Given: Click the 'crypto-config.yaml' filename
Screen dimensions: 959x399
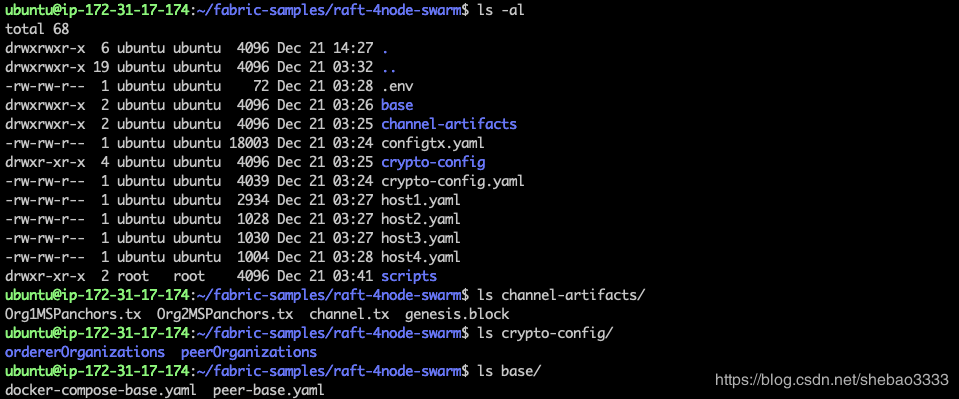Looking at the screenshot, I should (453, 181).
